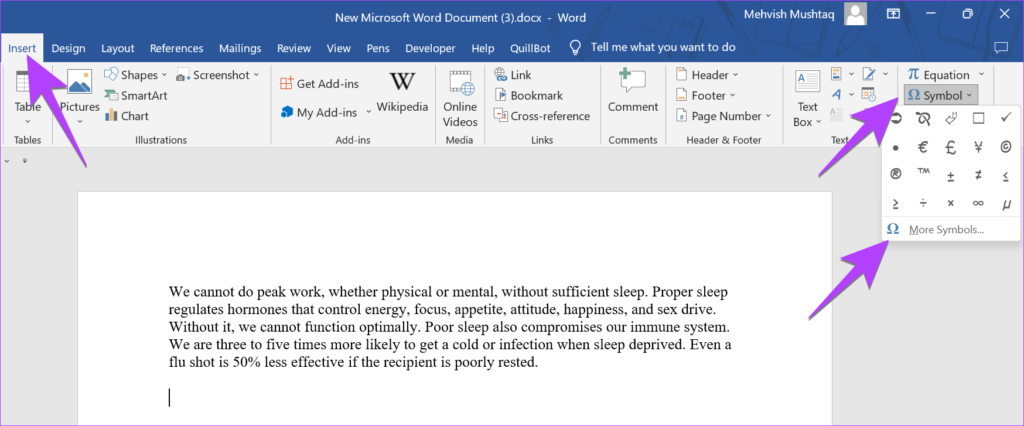1024x426 pixels.
Task: Open Get Add-ins store
Action: coord(319,84)
